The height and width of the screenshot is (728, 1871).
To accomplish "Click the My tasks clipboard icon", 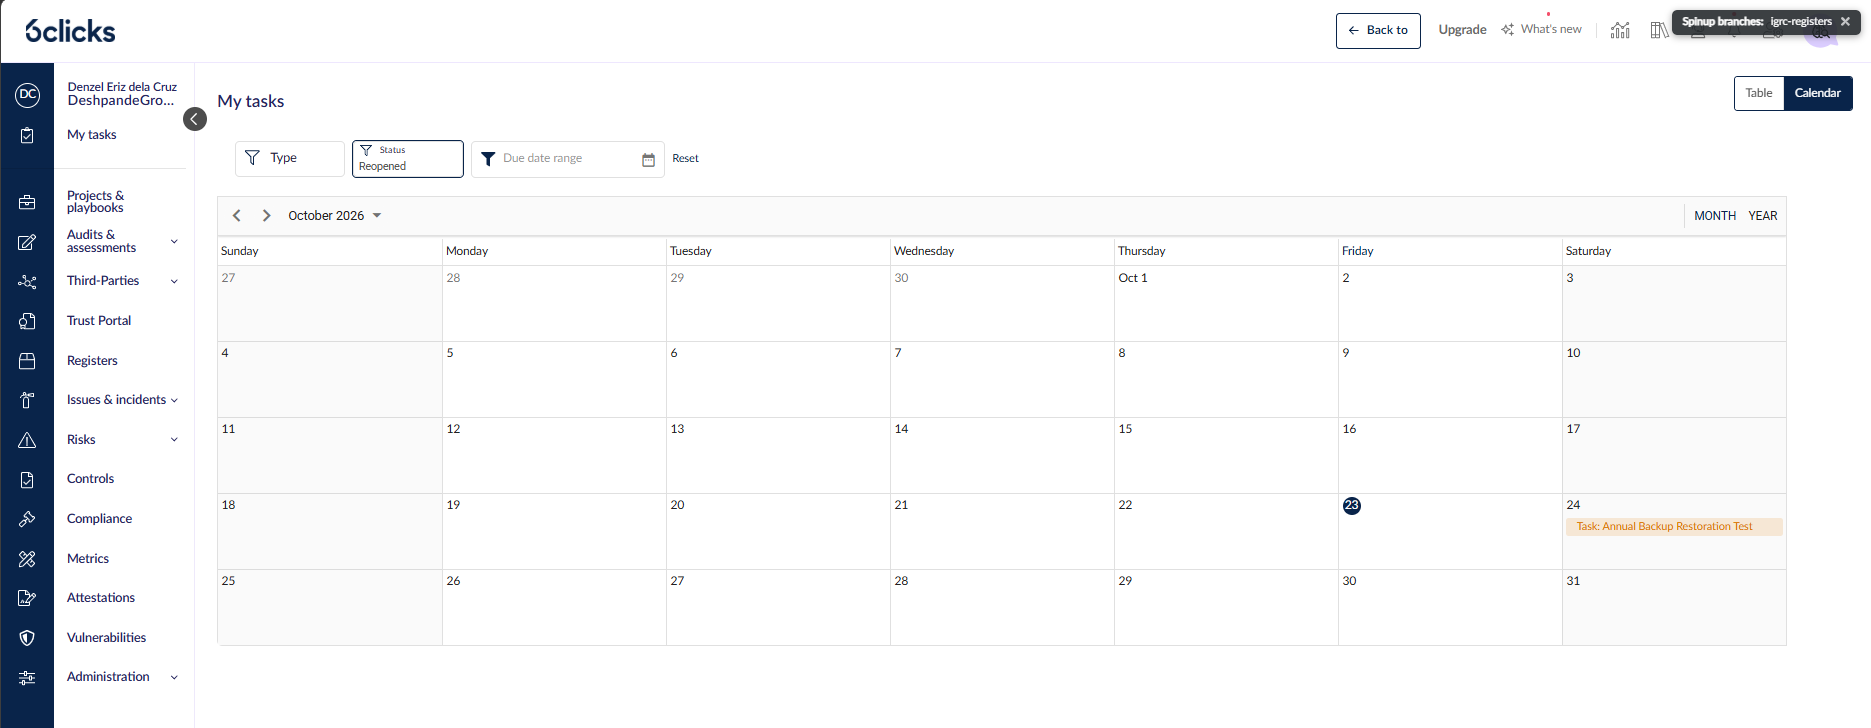I will (x=27, y=135).
